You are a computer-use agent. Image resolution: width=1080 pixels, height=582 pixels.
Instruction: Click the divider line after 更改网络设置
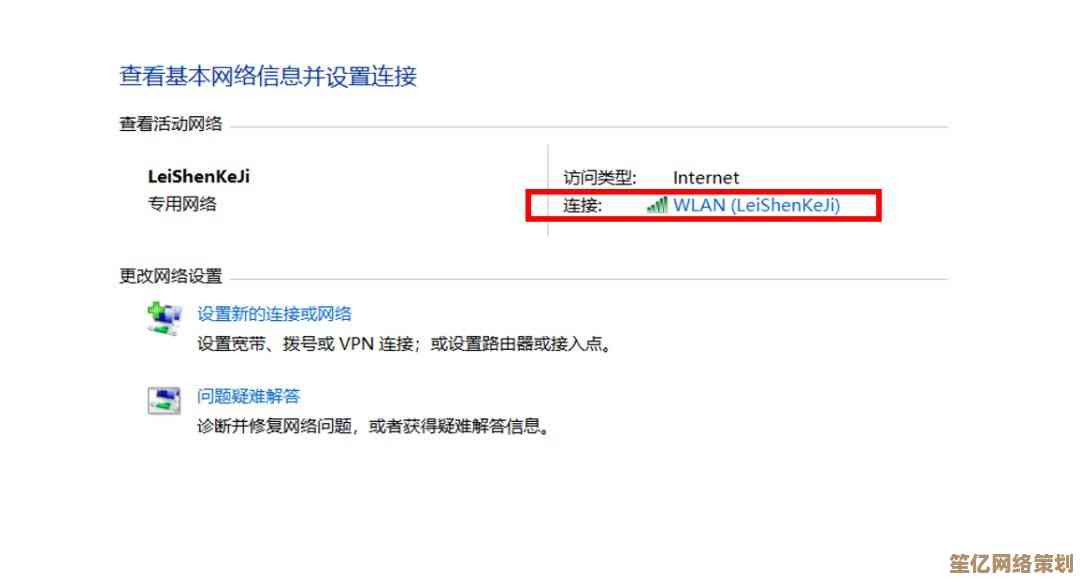(x=590, y=279)
